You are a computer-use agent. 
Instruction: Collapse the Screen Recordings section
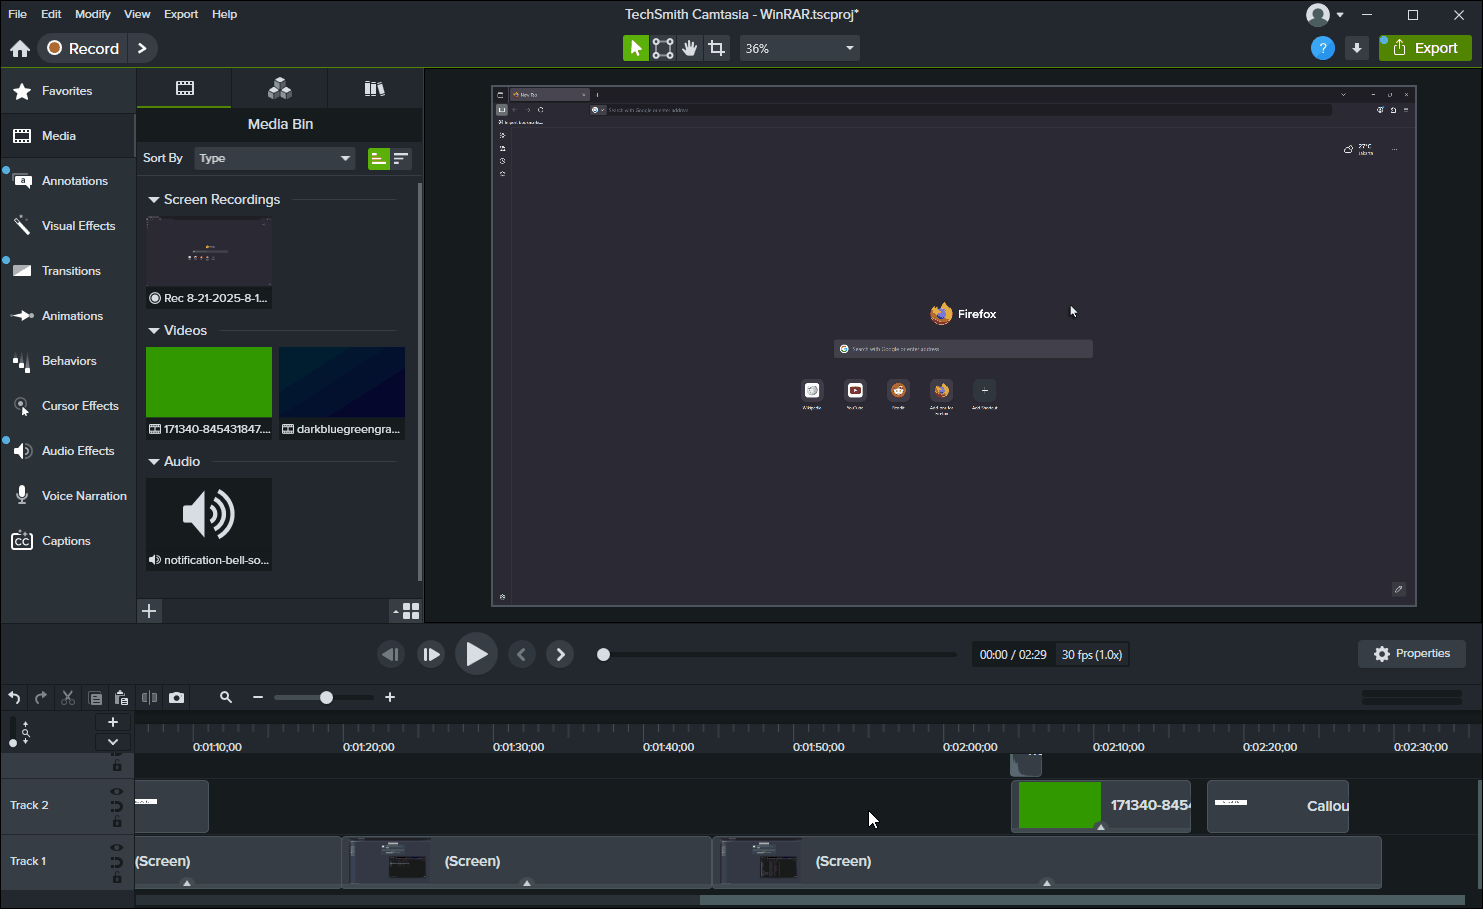tap(153, 199)
